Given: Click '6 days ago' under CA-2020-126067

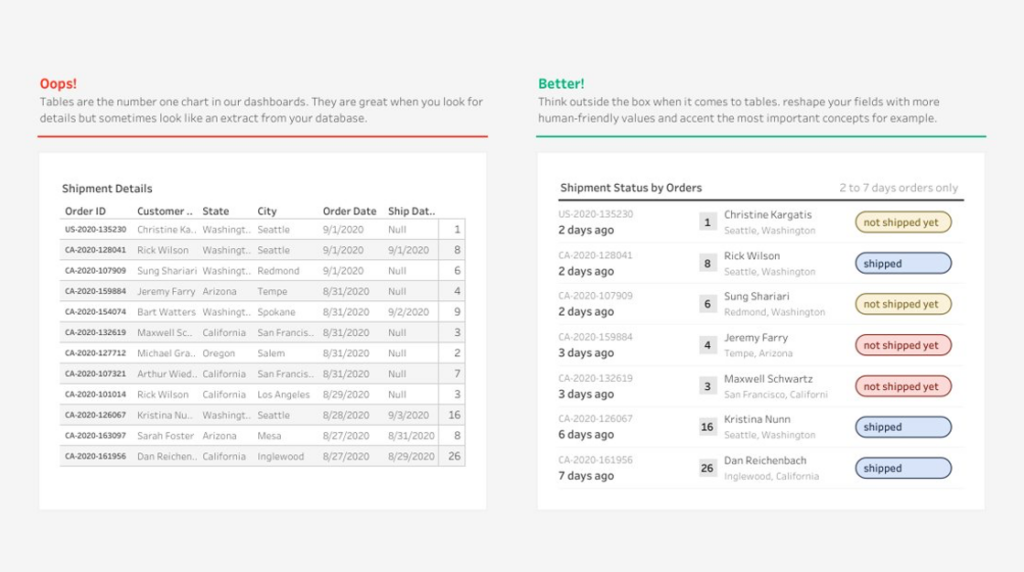Looking at the screenshot, I should (x=585, y=434).
